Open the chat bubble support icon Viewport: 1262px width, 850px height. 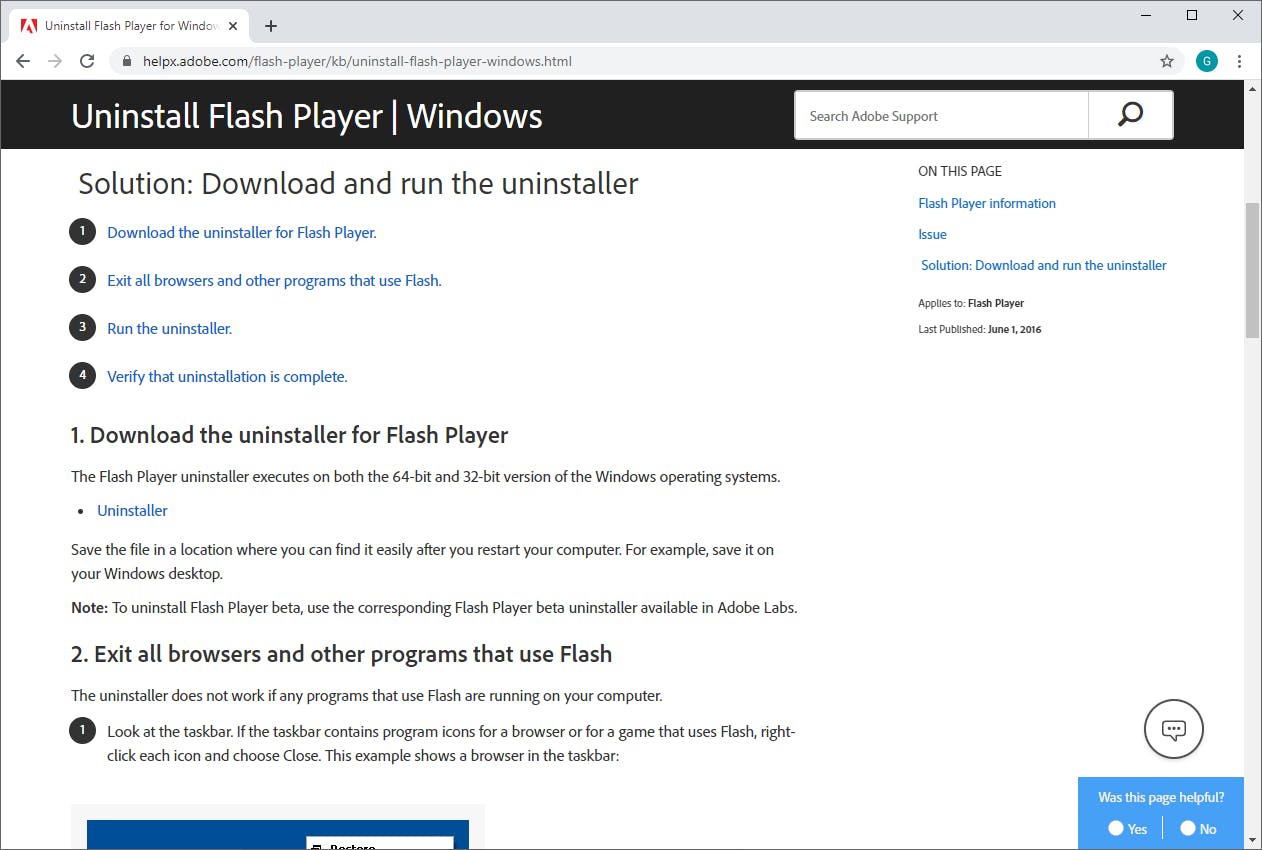(x=1174, y=729)
